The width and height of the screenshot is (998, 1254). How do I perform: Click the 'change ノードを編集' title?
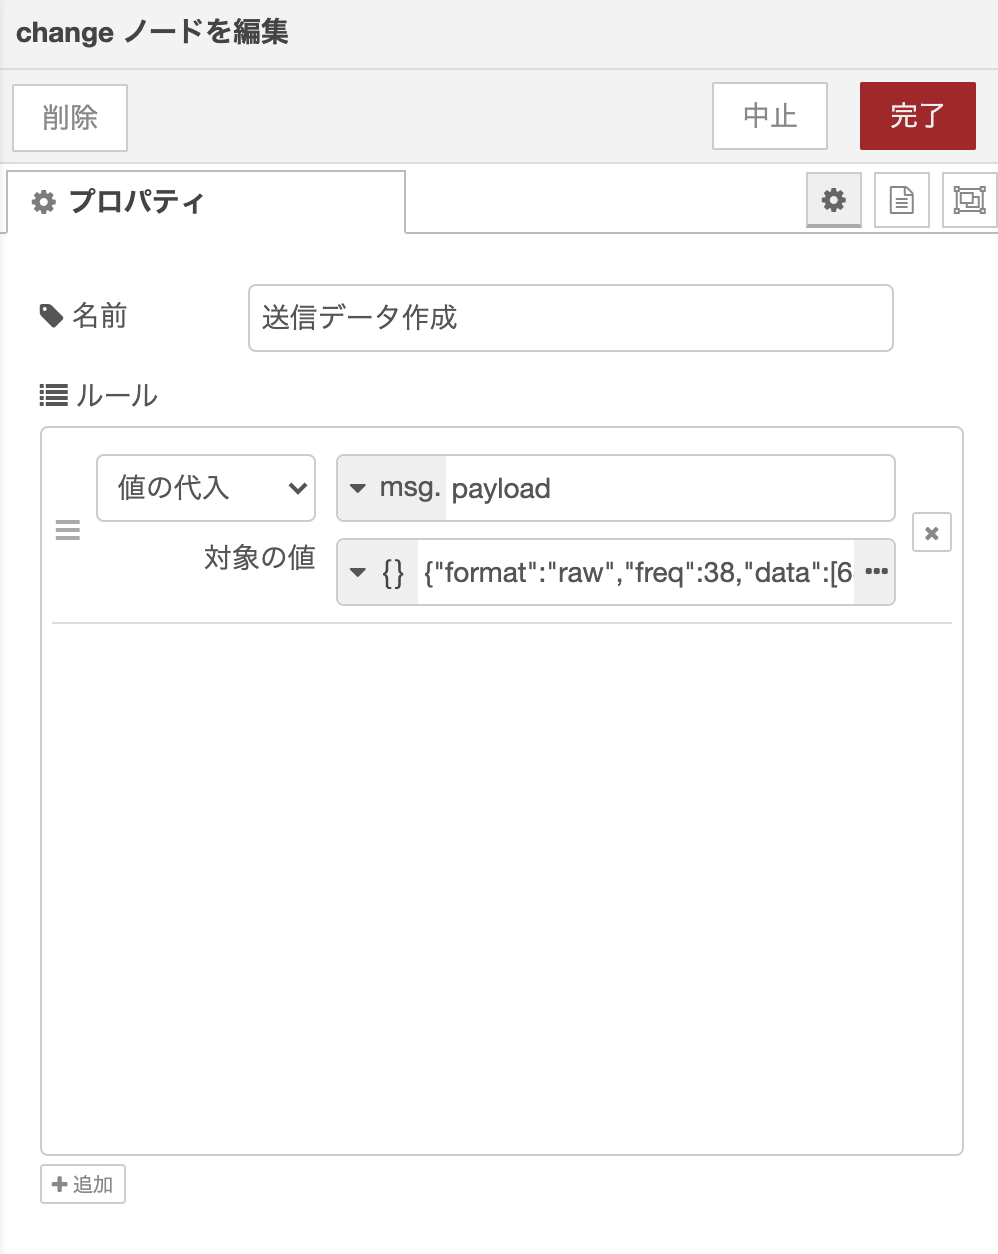point(152,32)
